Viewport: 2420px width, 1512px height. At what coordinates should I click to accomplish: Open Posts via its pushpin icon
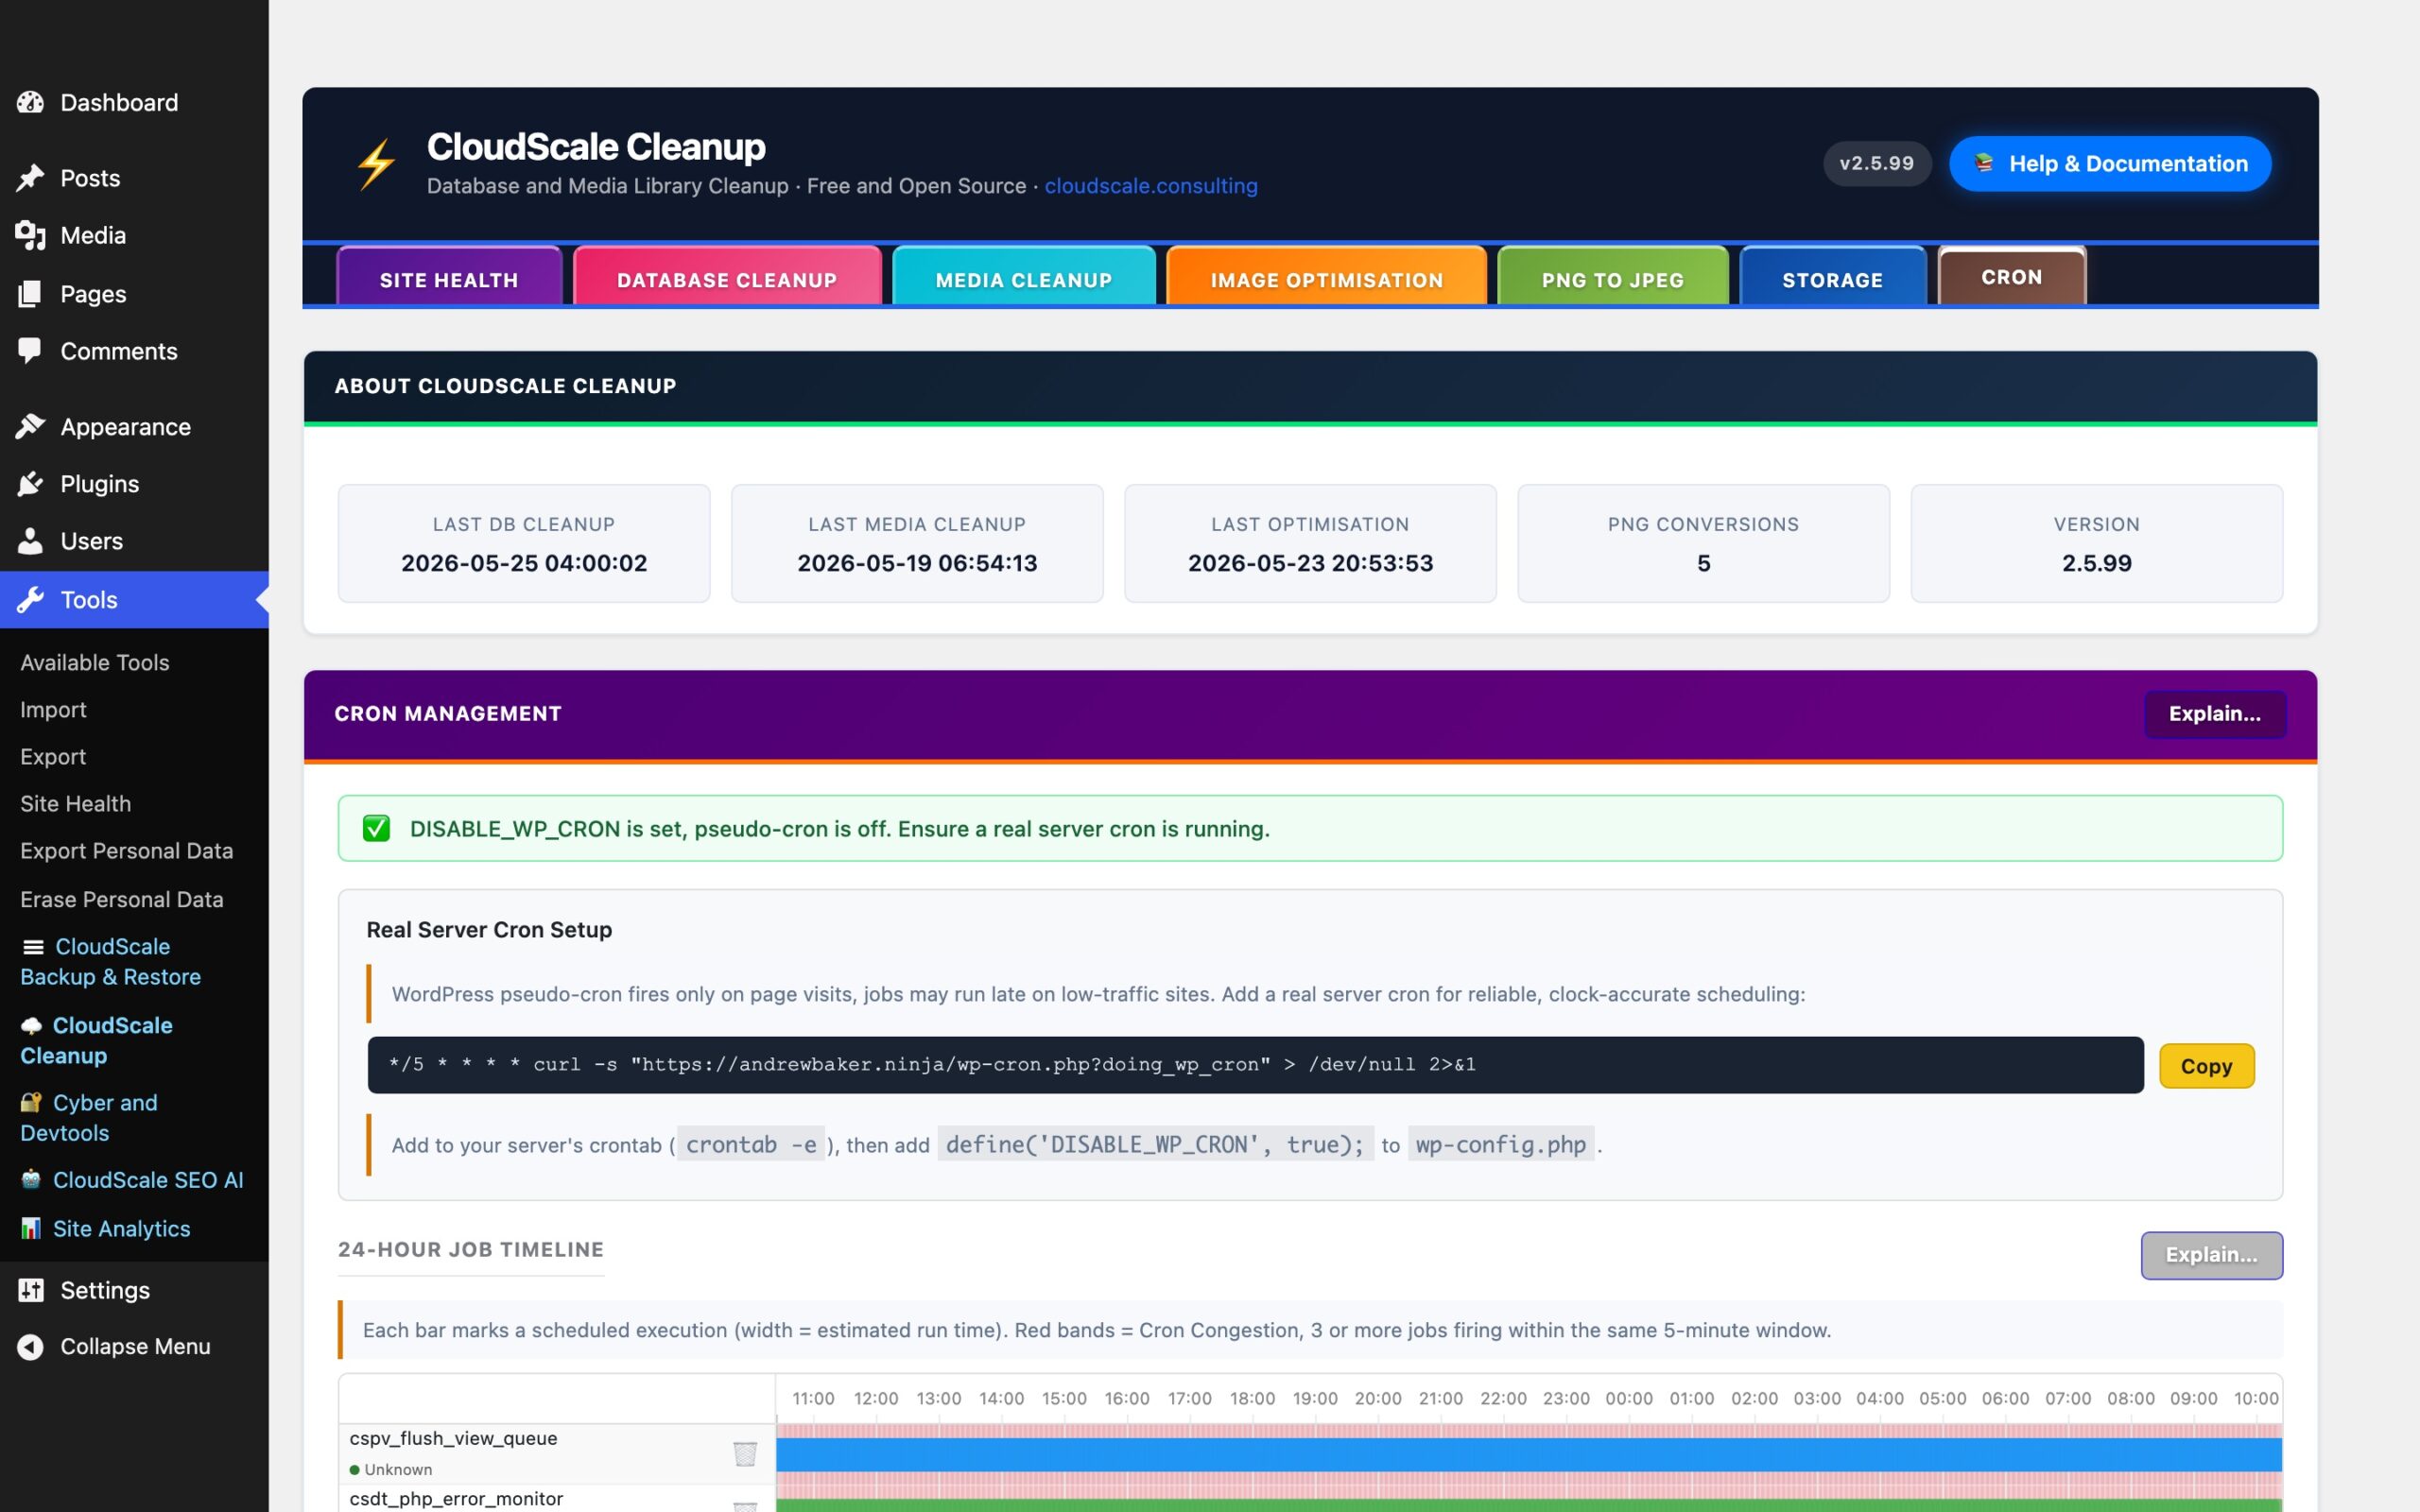(x=30, y=178)
